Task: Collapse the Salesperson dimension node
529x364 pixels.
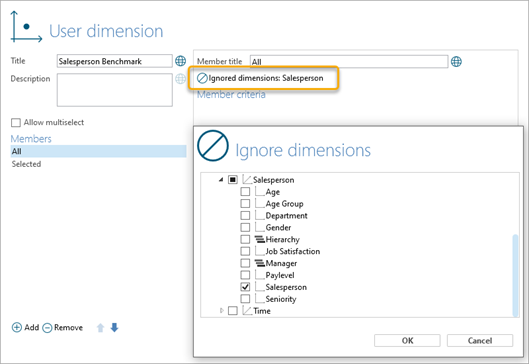Action: tap(221, 180)
